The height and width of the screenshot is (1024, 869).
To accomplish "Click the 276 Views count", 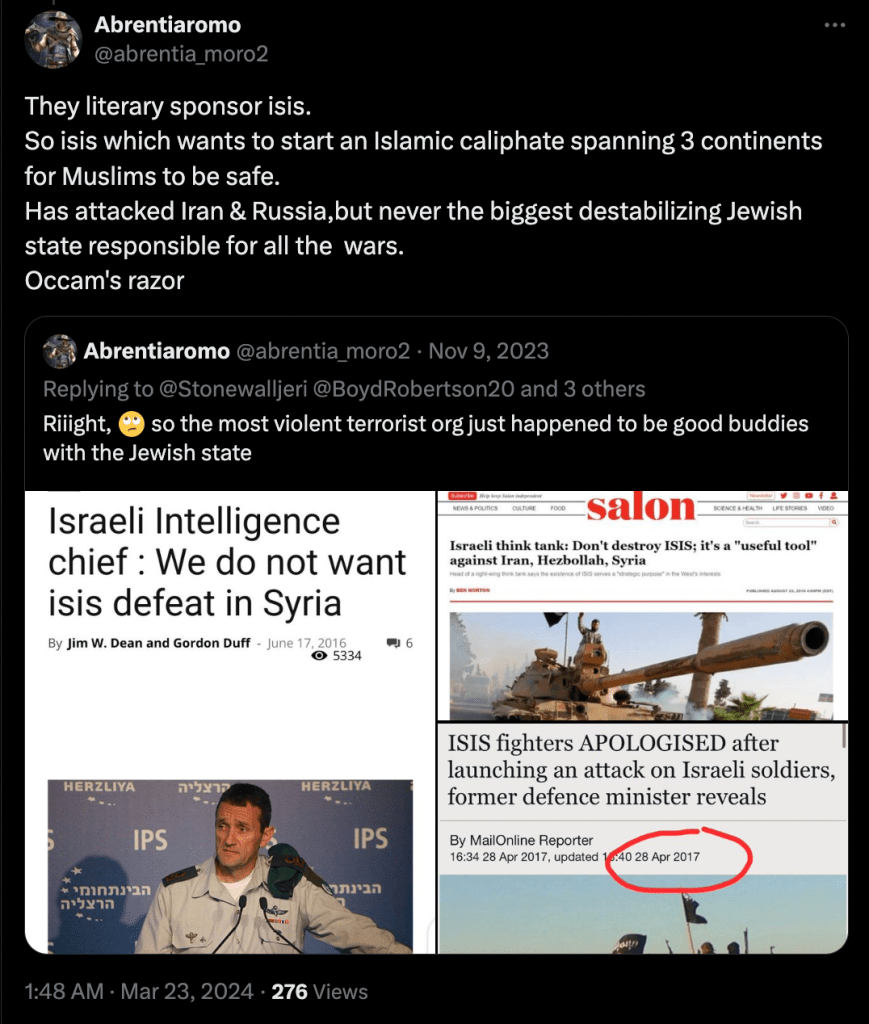I will pyautogui.click(x=319, y=991).
